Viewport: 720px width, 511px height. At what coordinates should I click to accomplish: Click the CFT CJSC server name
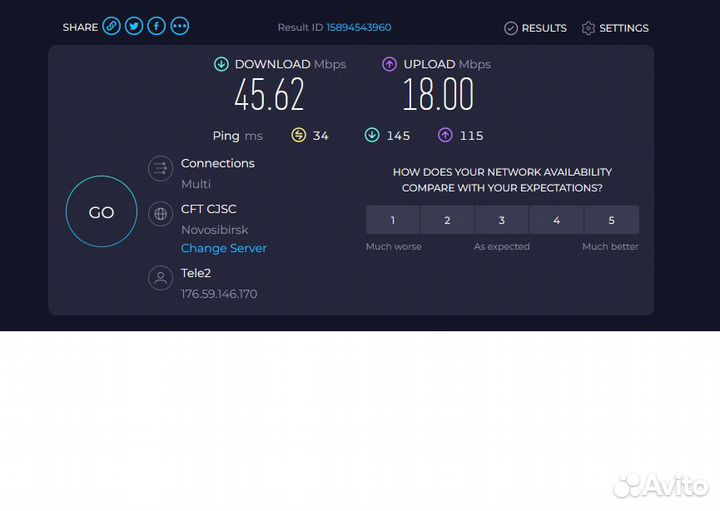click(x=208, y=209)
